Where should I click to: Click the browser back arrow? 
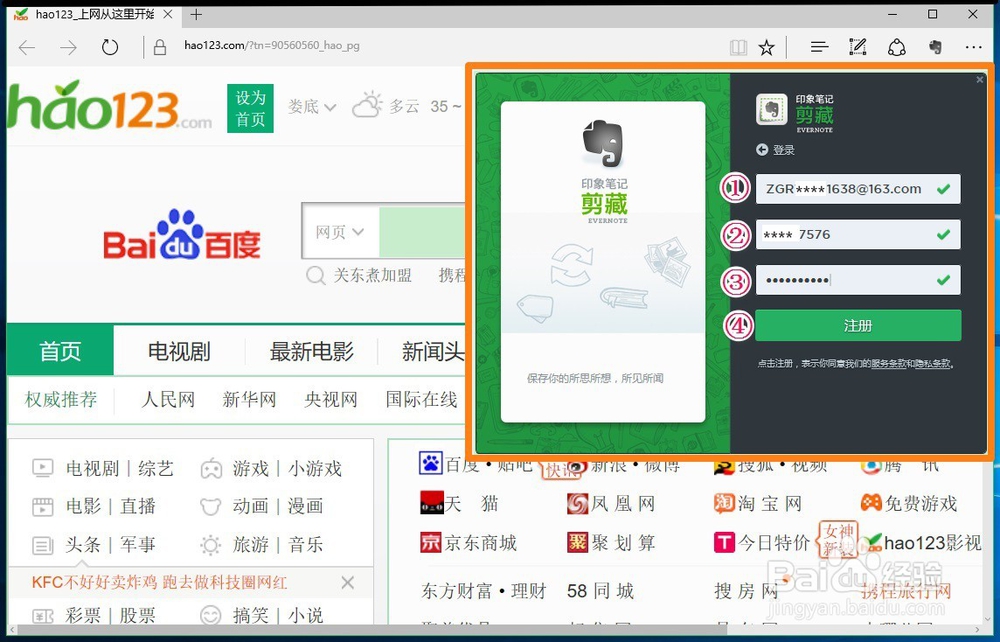click(27, 47)
